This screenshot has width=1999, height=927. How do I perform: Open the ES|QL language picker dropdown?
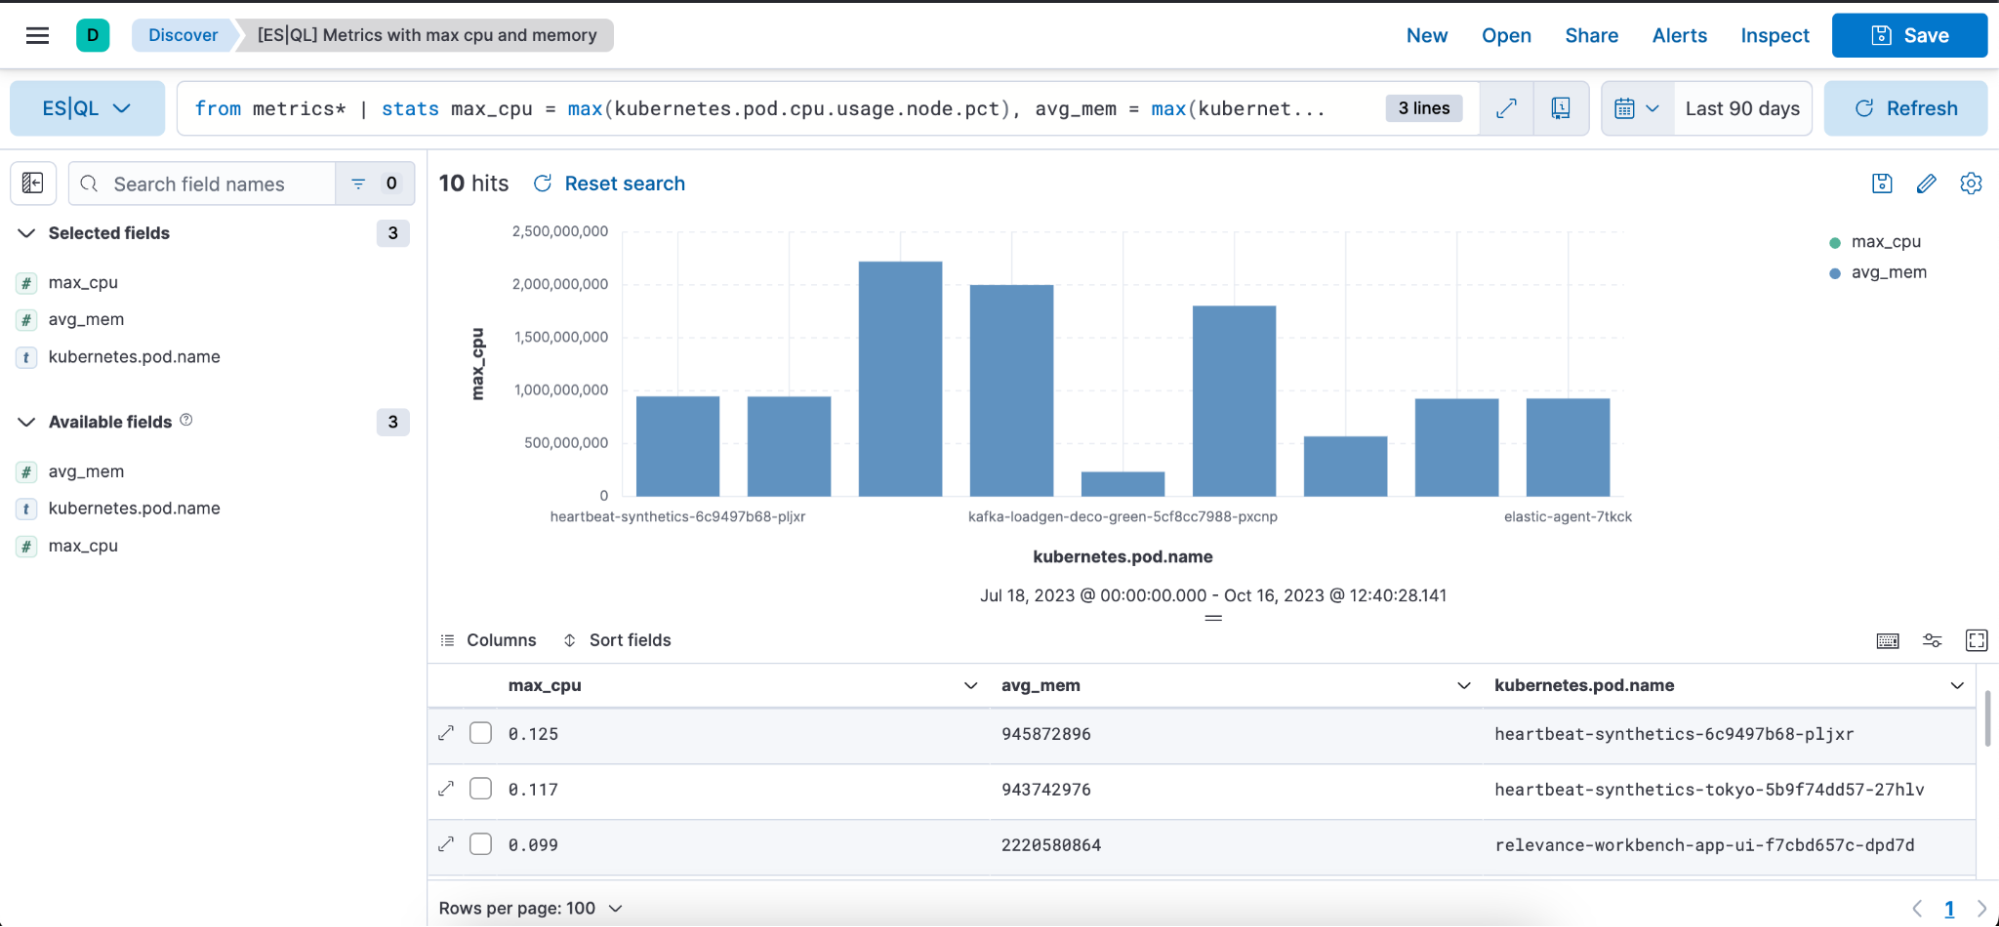[87, 108]
